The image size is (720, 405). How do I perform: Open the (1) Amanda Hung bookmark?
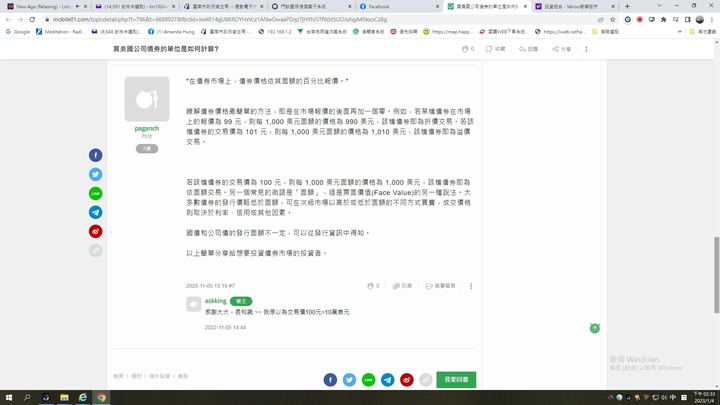(171, 32)
